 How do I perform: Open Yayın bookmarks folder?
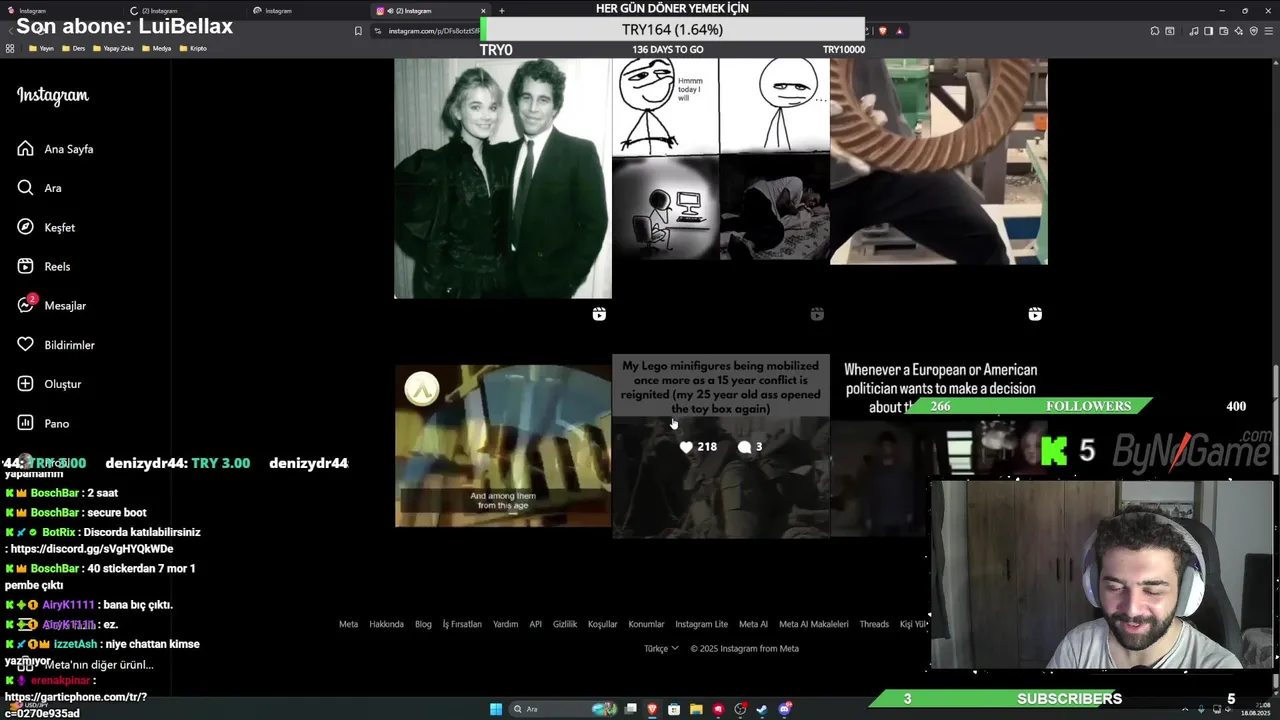click(x=42, y=48)
